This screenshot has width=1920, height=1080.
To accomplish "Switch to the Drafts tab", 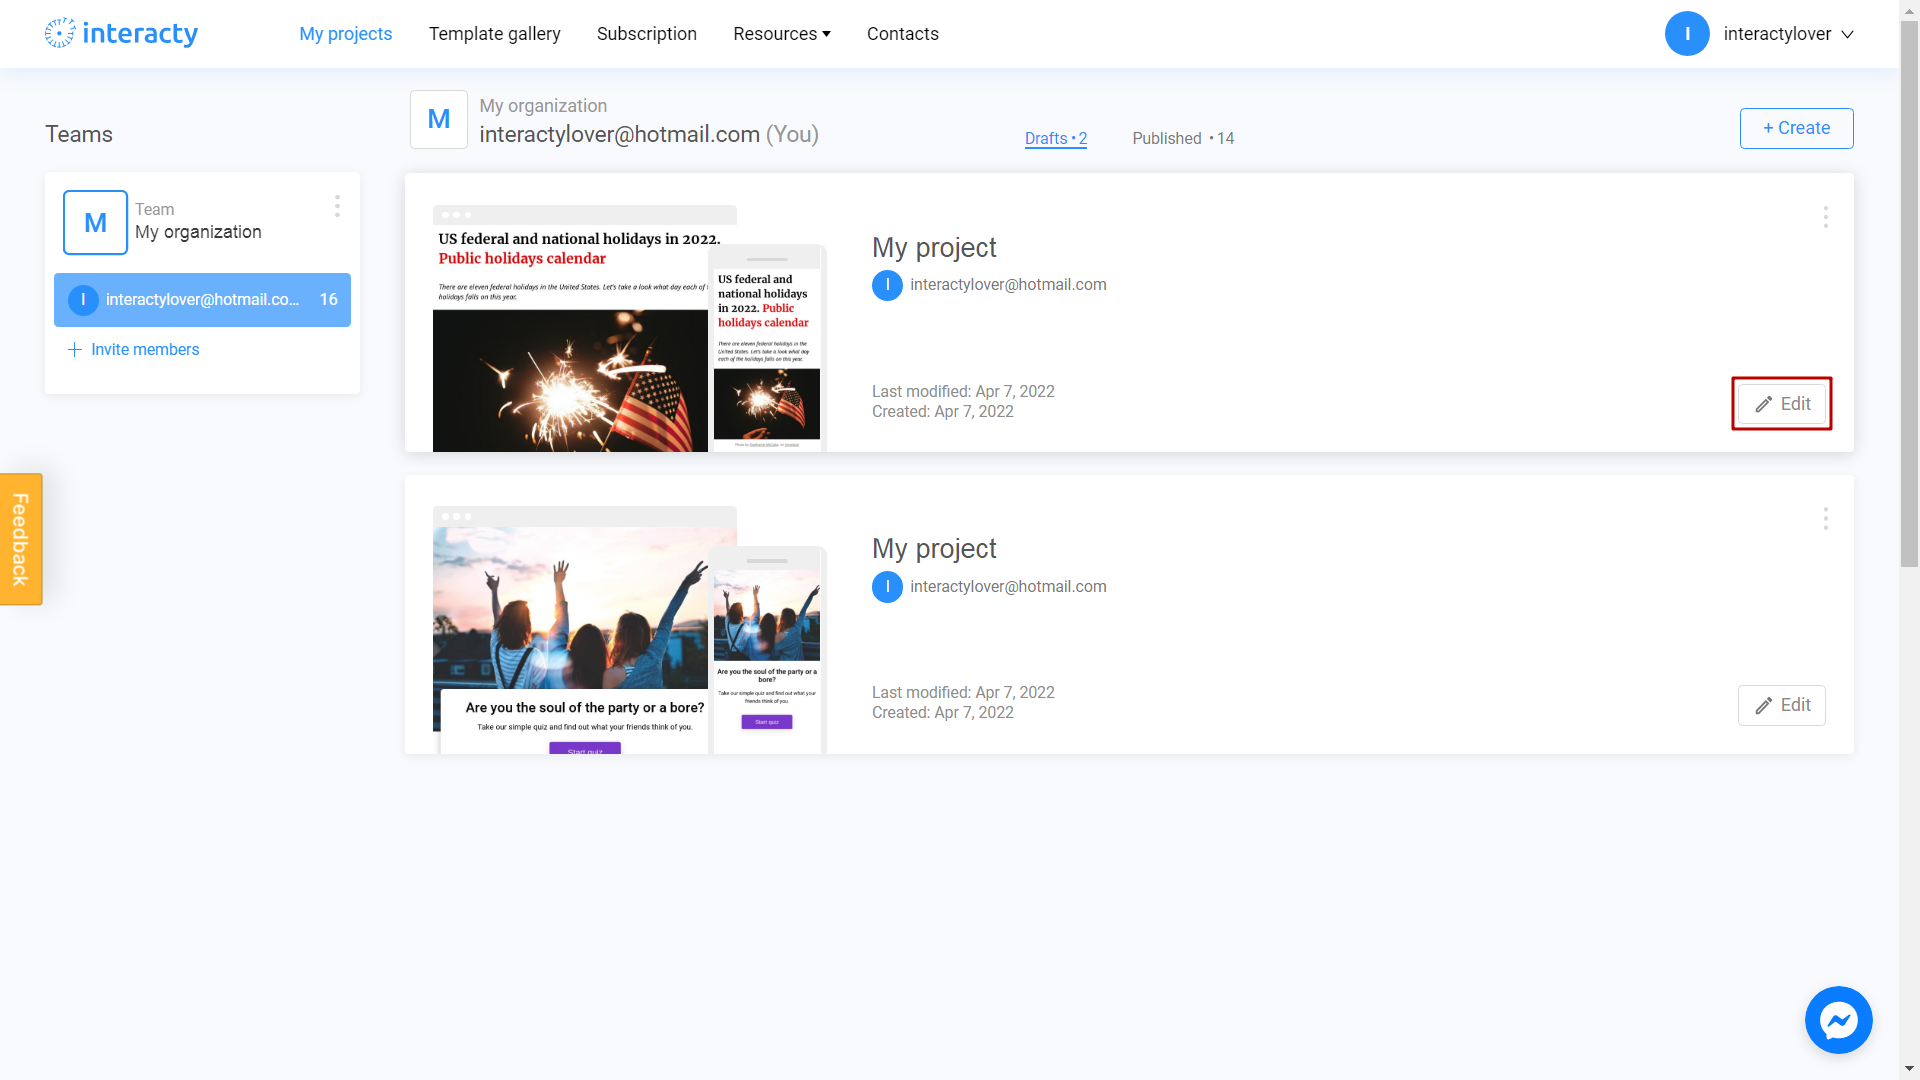I will pyautogui.click(x=1055, y=138).
